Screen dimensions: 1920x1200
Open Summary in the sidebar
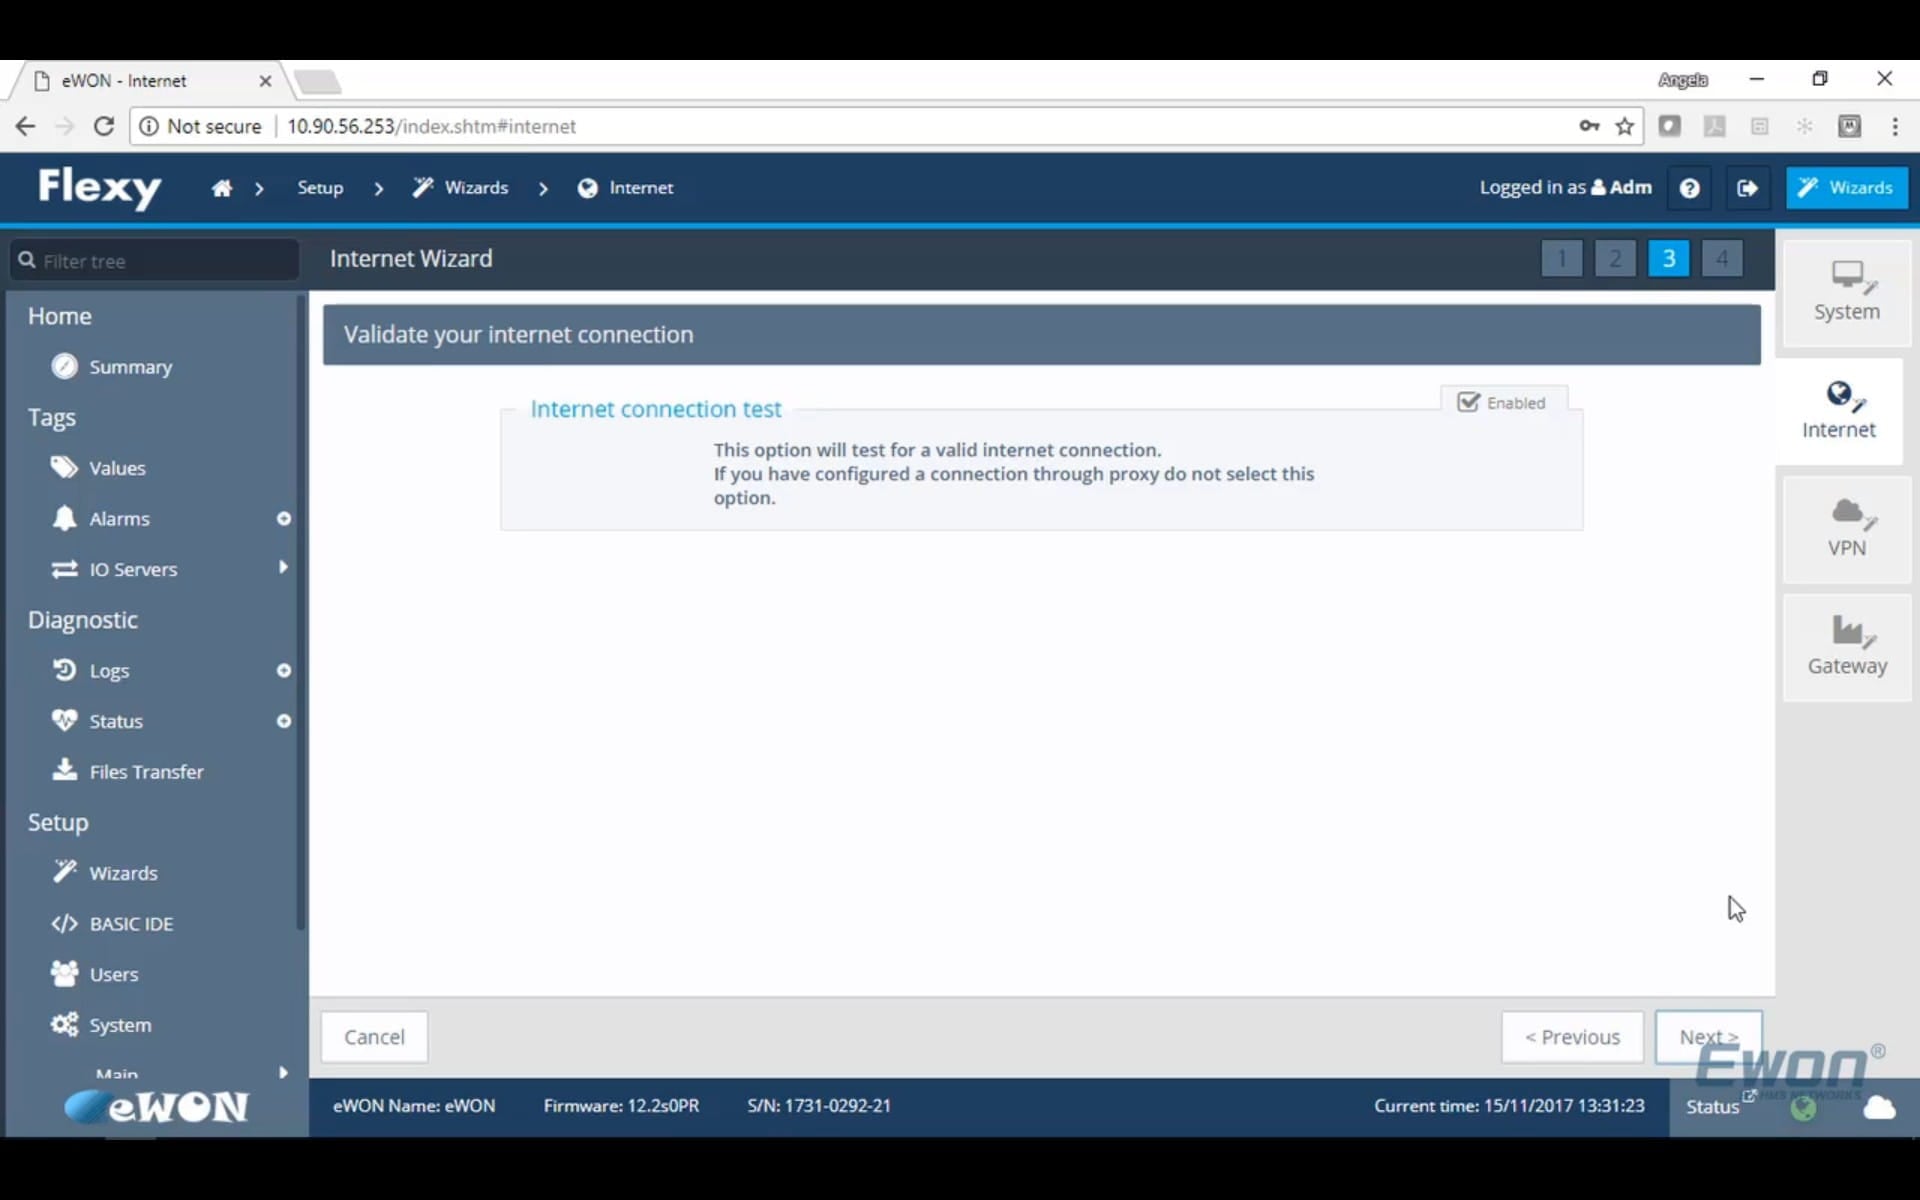tap(131, 367)
